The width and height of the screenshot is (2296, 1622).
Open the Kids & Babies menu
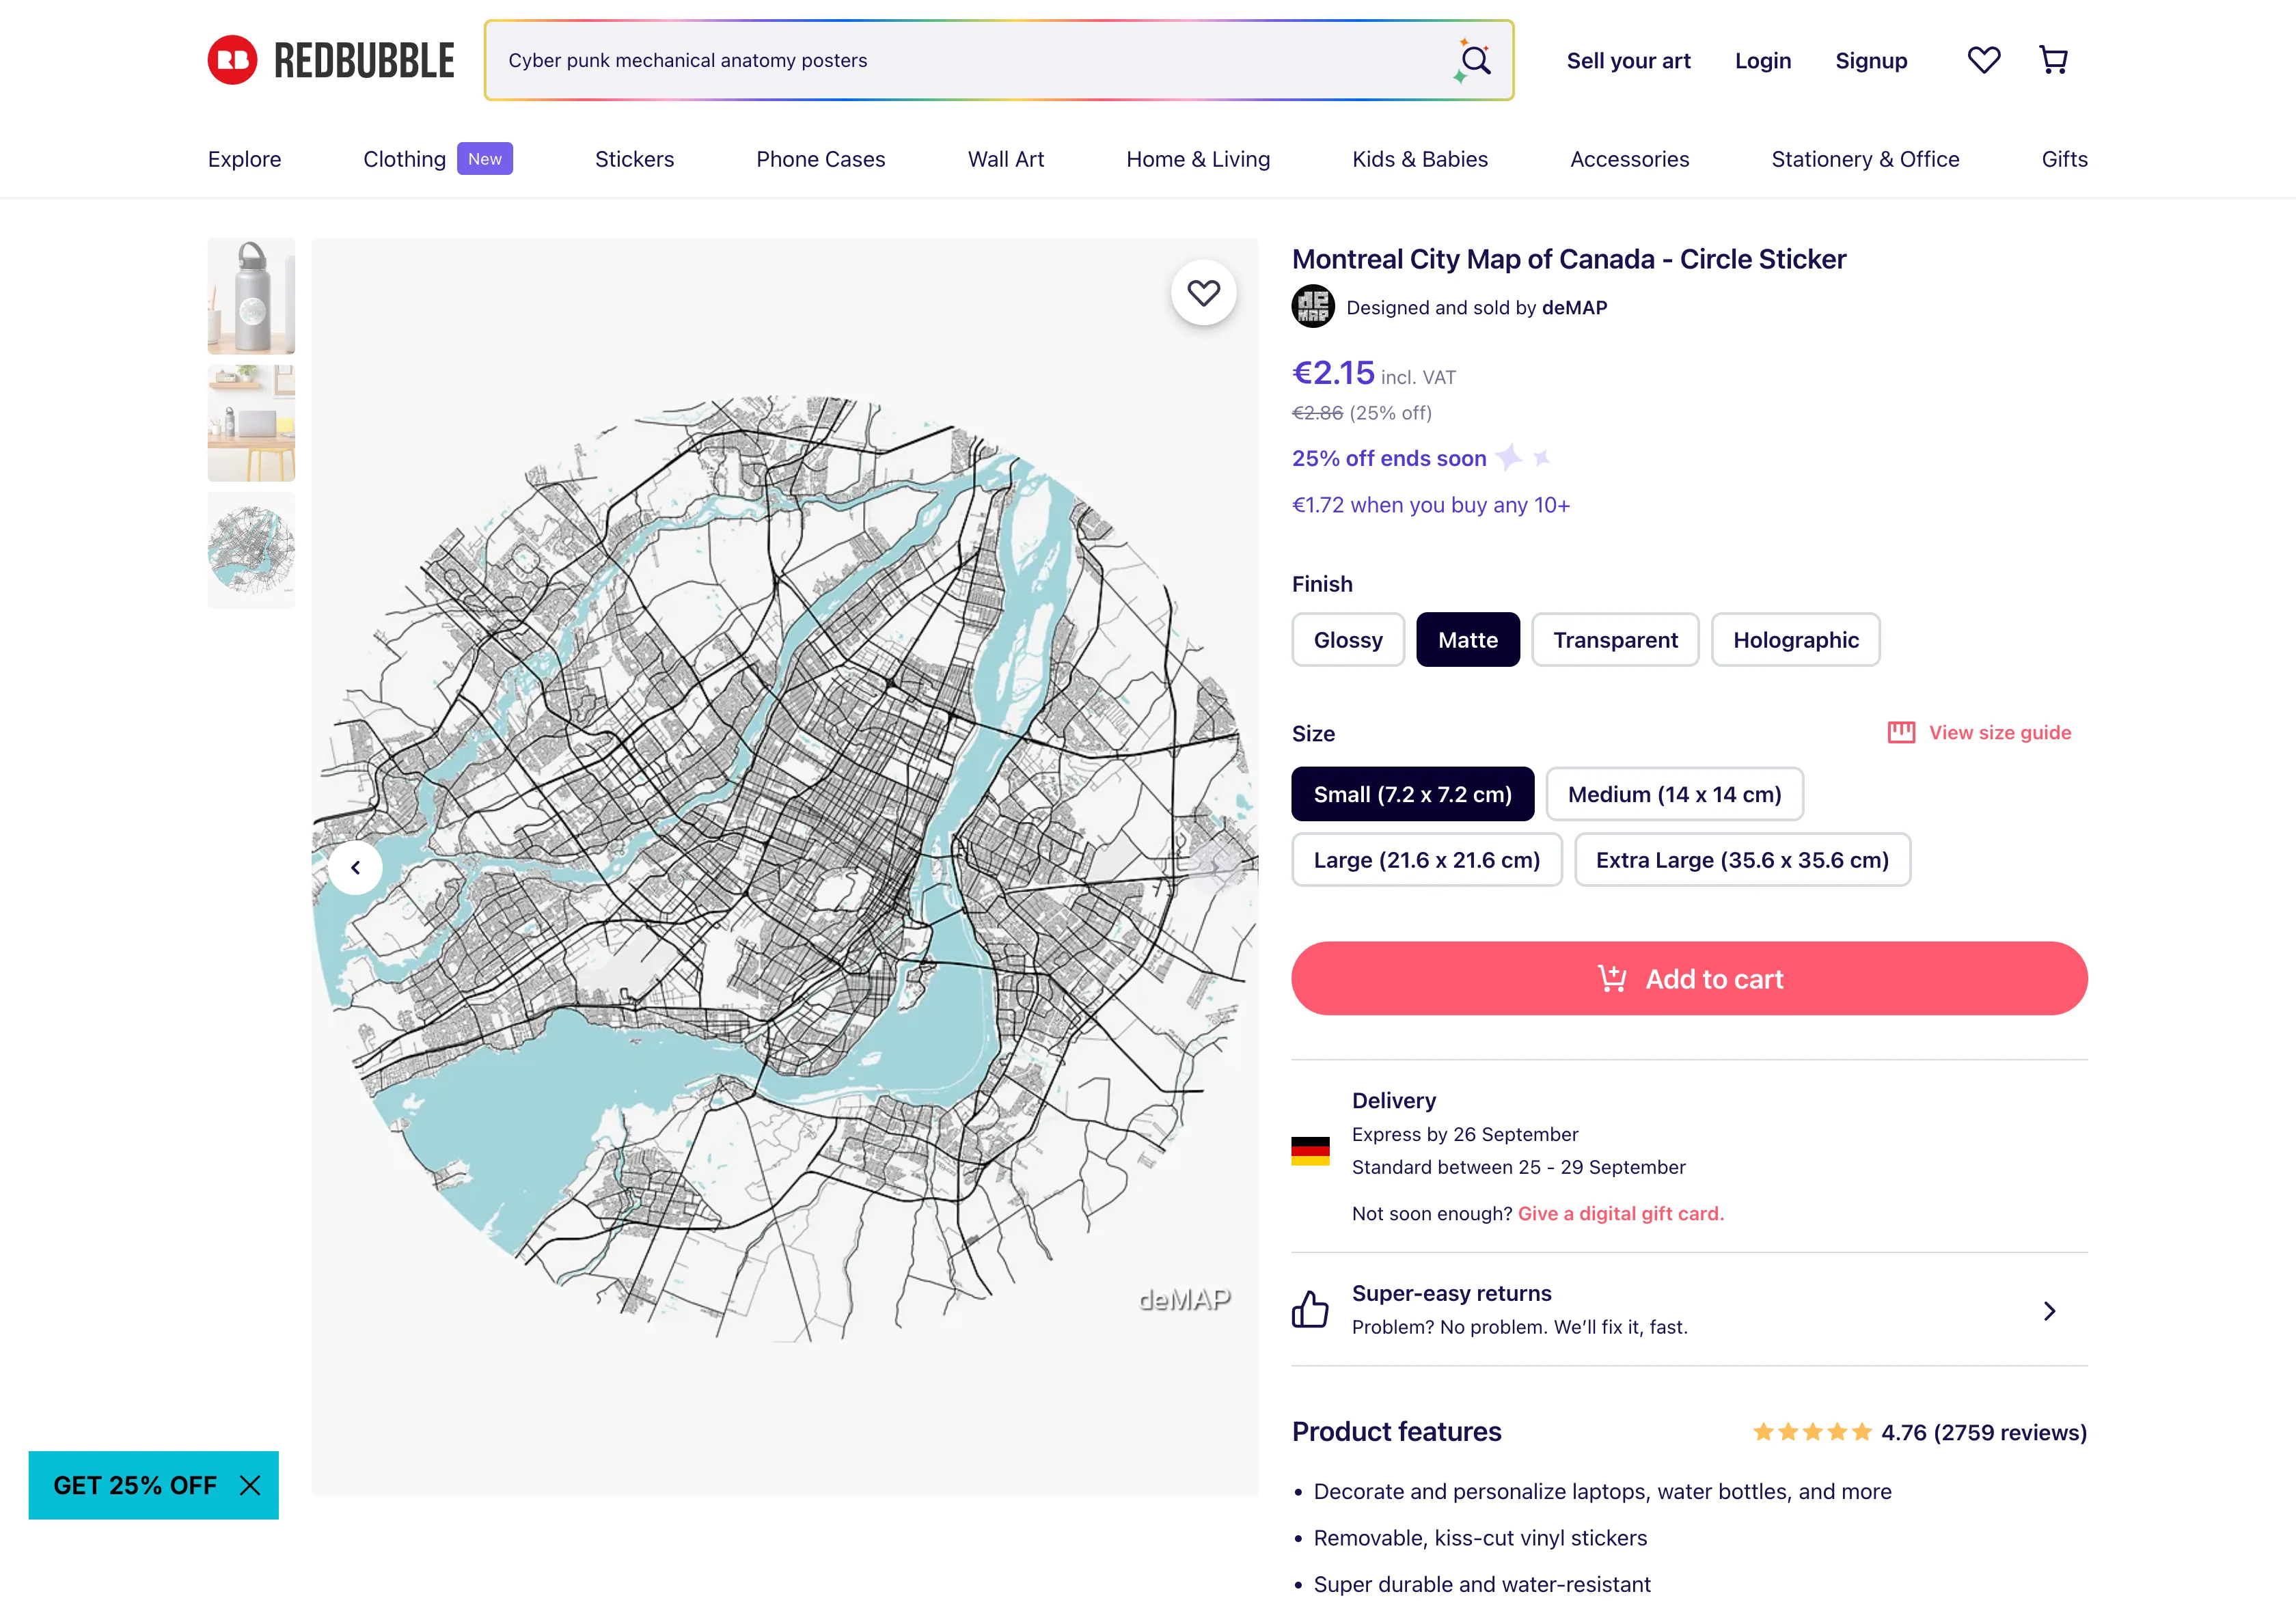point(1420,159)
